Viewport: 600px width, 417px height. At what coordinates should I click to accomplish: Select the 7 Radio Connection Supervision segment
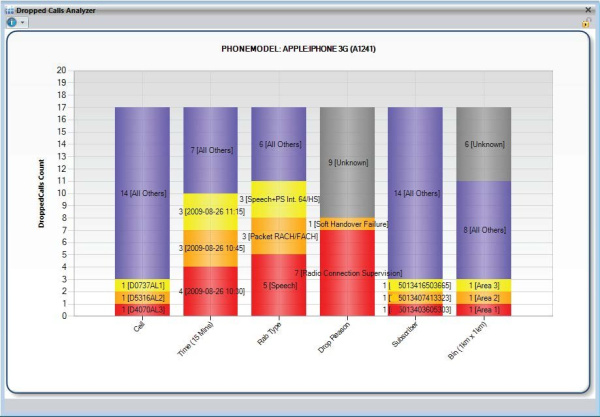tap(347, 272)
